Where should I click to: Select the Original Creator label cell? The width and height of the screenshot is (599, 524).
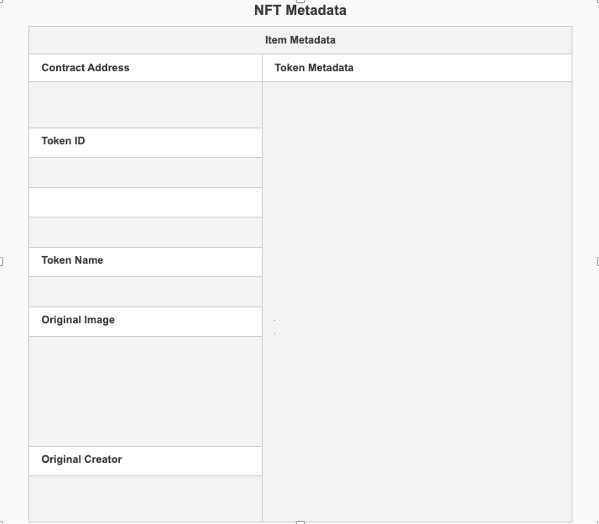click(146, 461)
